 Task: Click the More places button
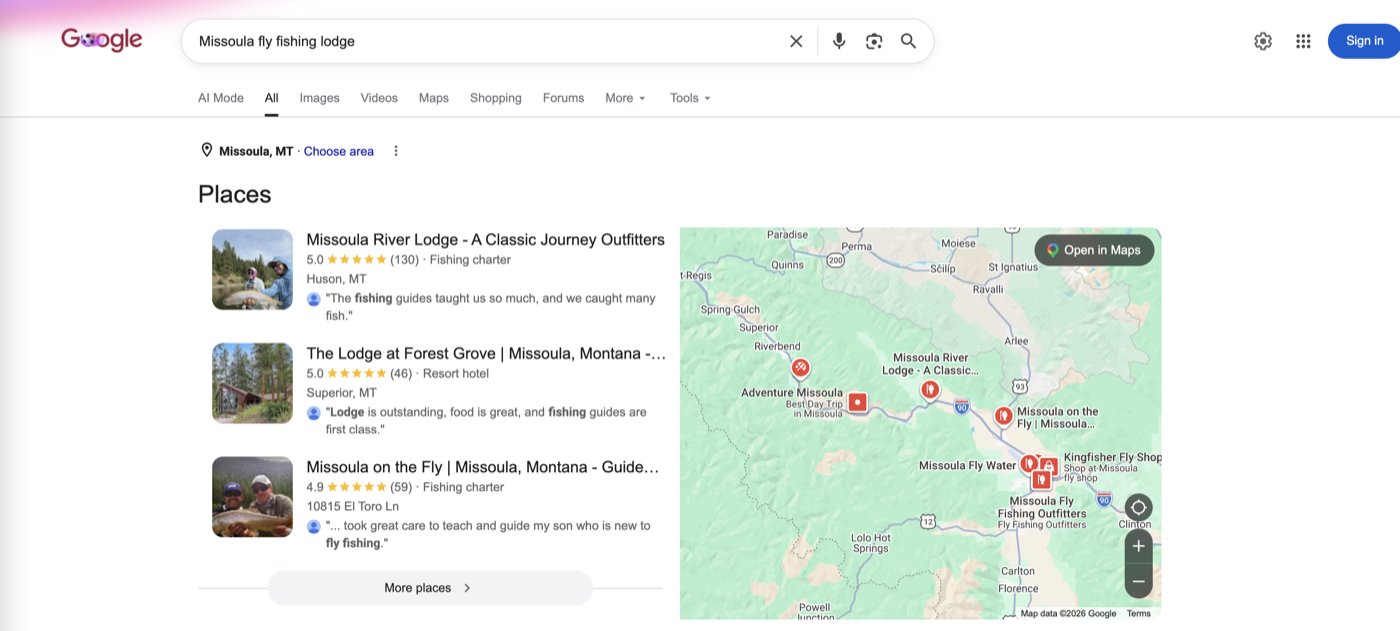click(429, 588)
